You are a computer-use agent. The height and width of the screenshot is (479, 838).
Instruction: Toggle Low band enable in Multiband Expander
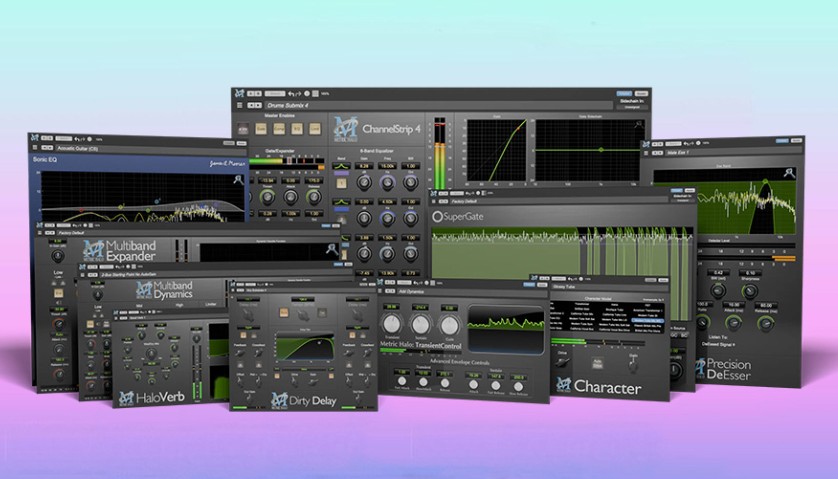point(58,293)
